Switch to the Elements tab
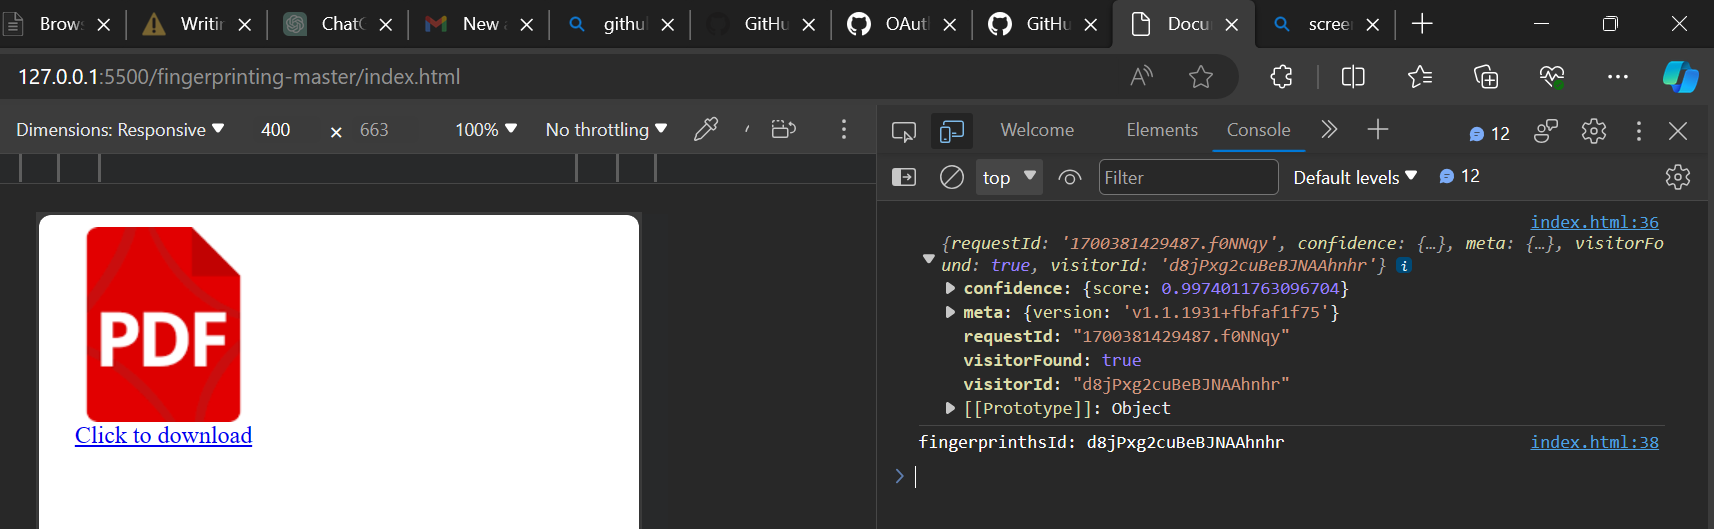1714x529 pixels. tap(1161, 130)
